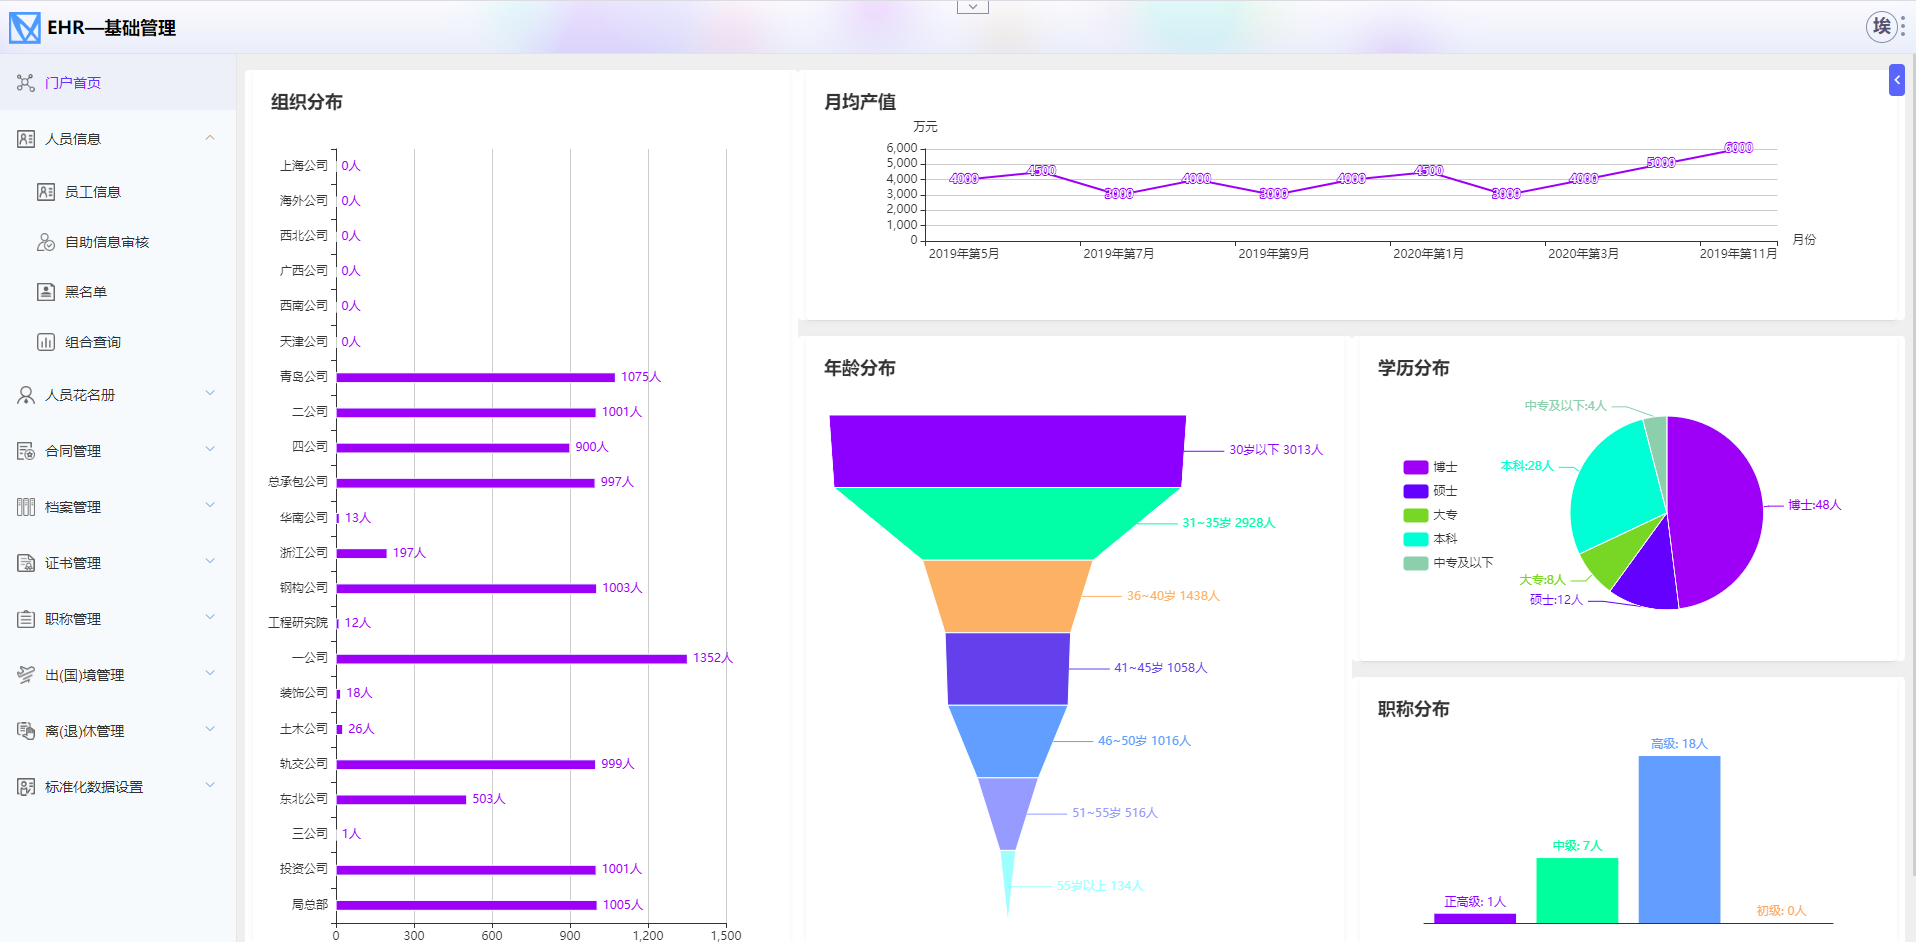Image resolution: width=1916 pixels, height=942 pixels.
Task: Click the 高级 18人 blue bar
Action: pos(1679,839)
